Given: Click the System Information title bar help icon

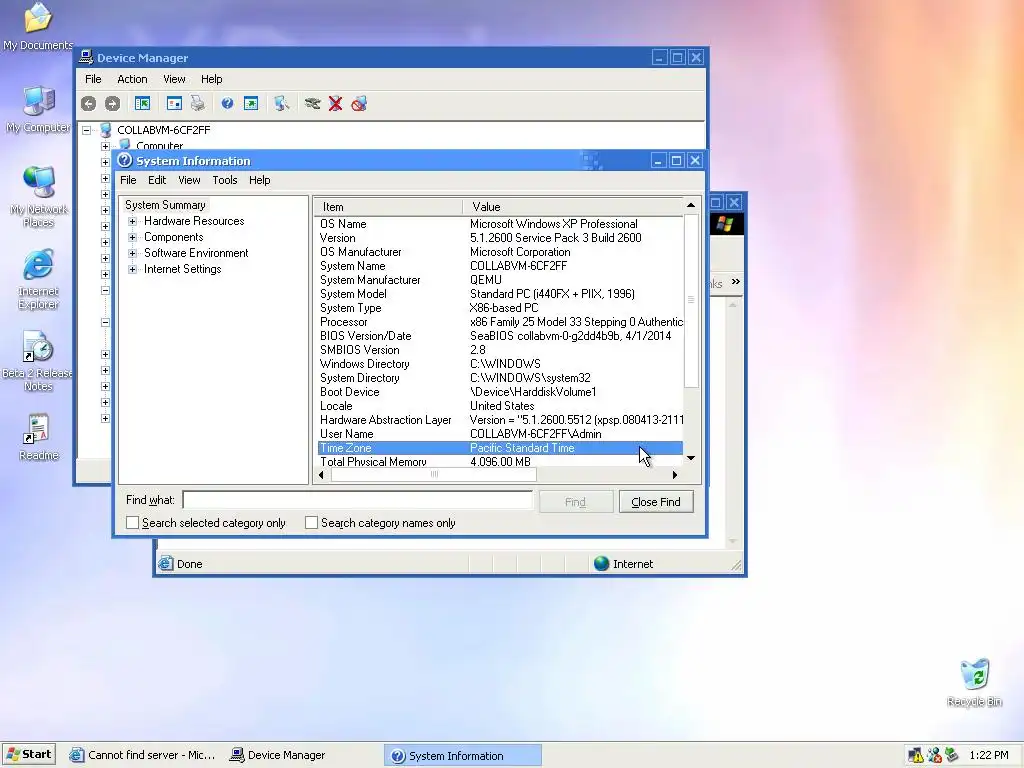Looking at the screenshot, I should (x=125, y=161).
